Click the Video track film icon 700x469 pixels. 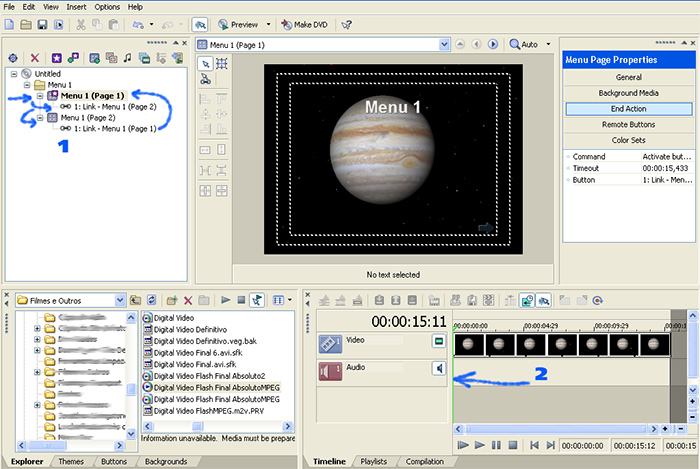pyautogui.click(x=330, y=344)
